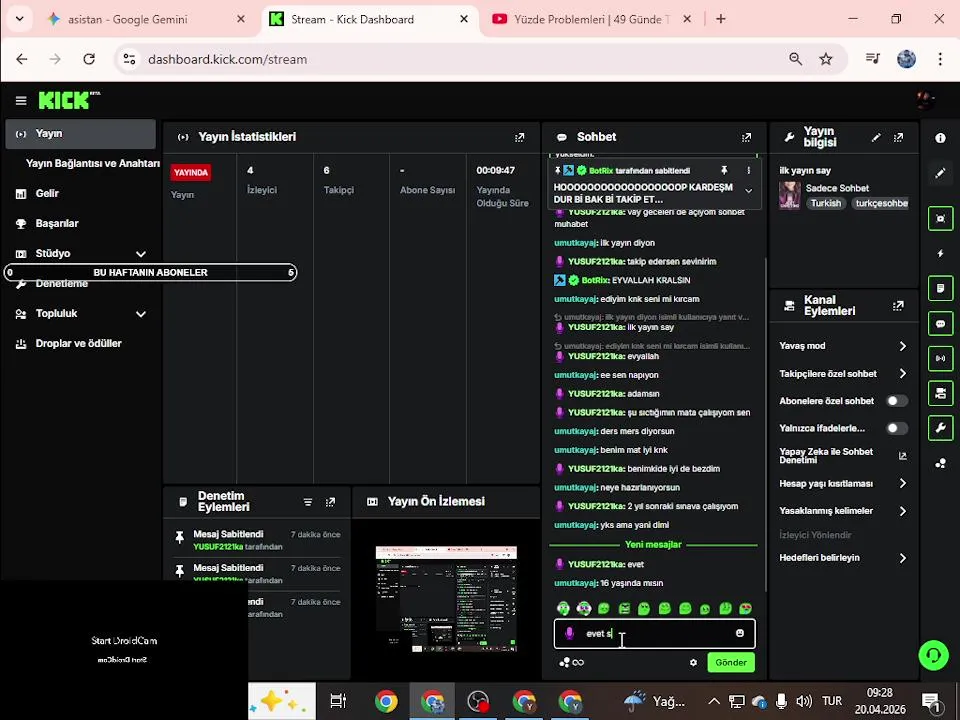
Task: Unpin the BotRix pinned message with the pin icon
Action: pyautogui.click(x=724, y=170)
